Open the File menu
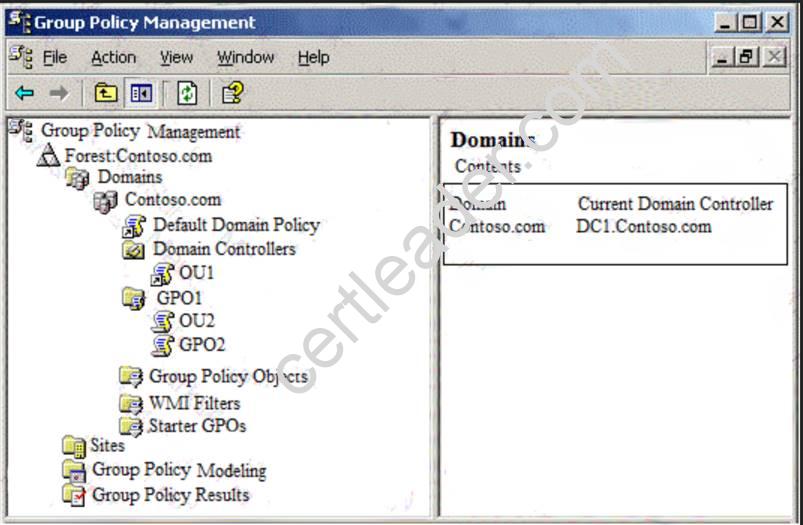 pyautogui.click(x=55, y=57)
